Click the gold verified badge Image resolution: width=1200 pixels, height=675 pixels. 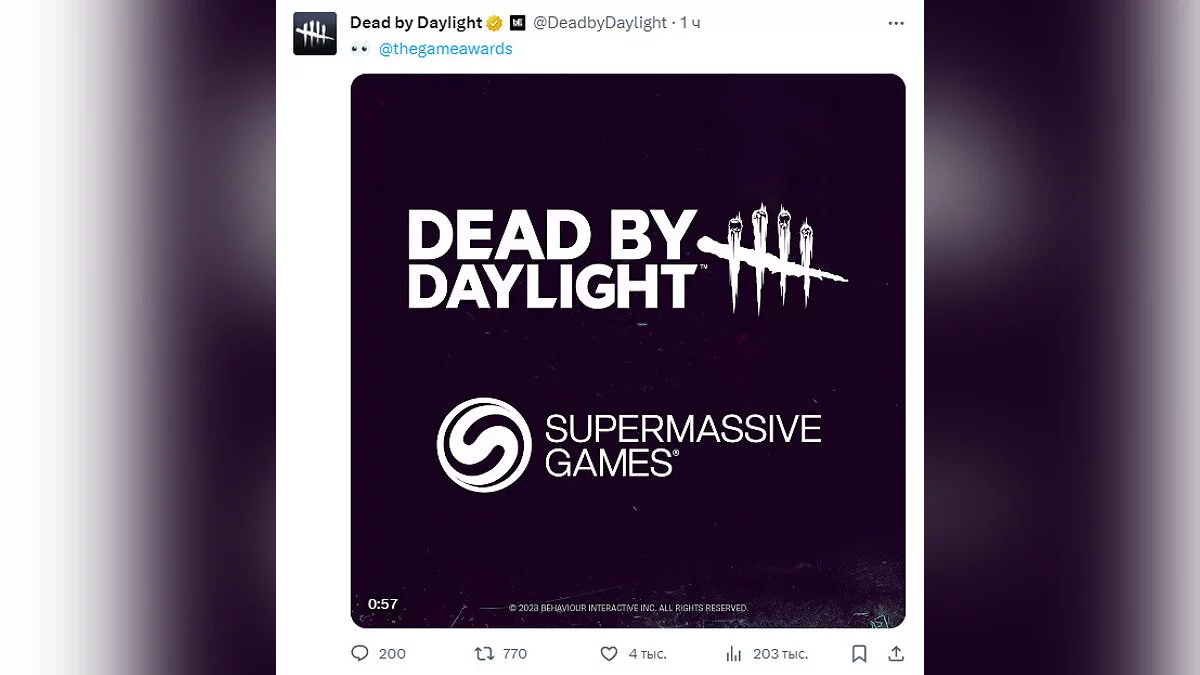pos(494,22)
